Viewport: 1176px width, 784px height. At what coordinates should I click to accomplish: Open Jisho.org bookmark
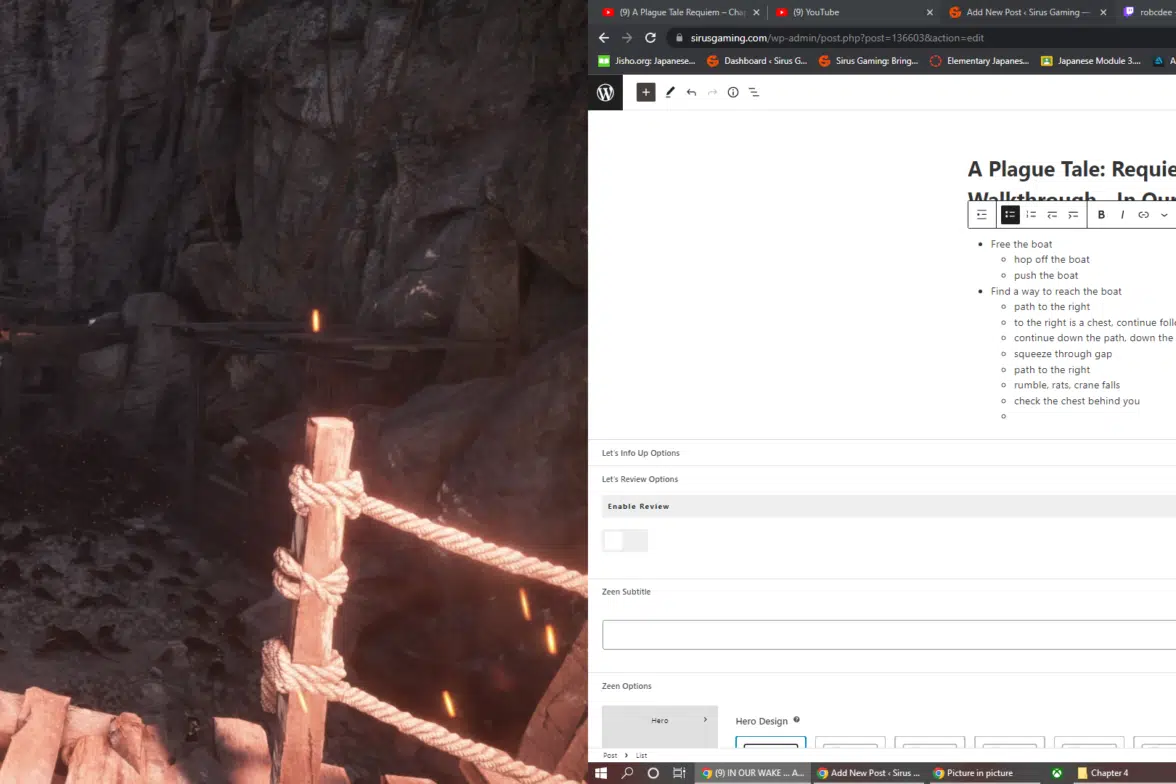coord(646,61)
